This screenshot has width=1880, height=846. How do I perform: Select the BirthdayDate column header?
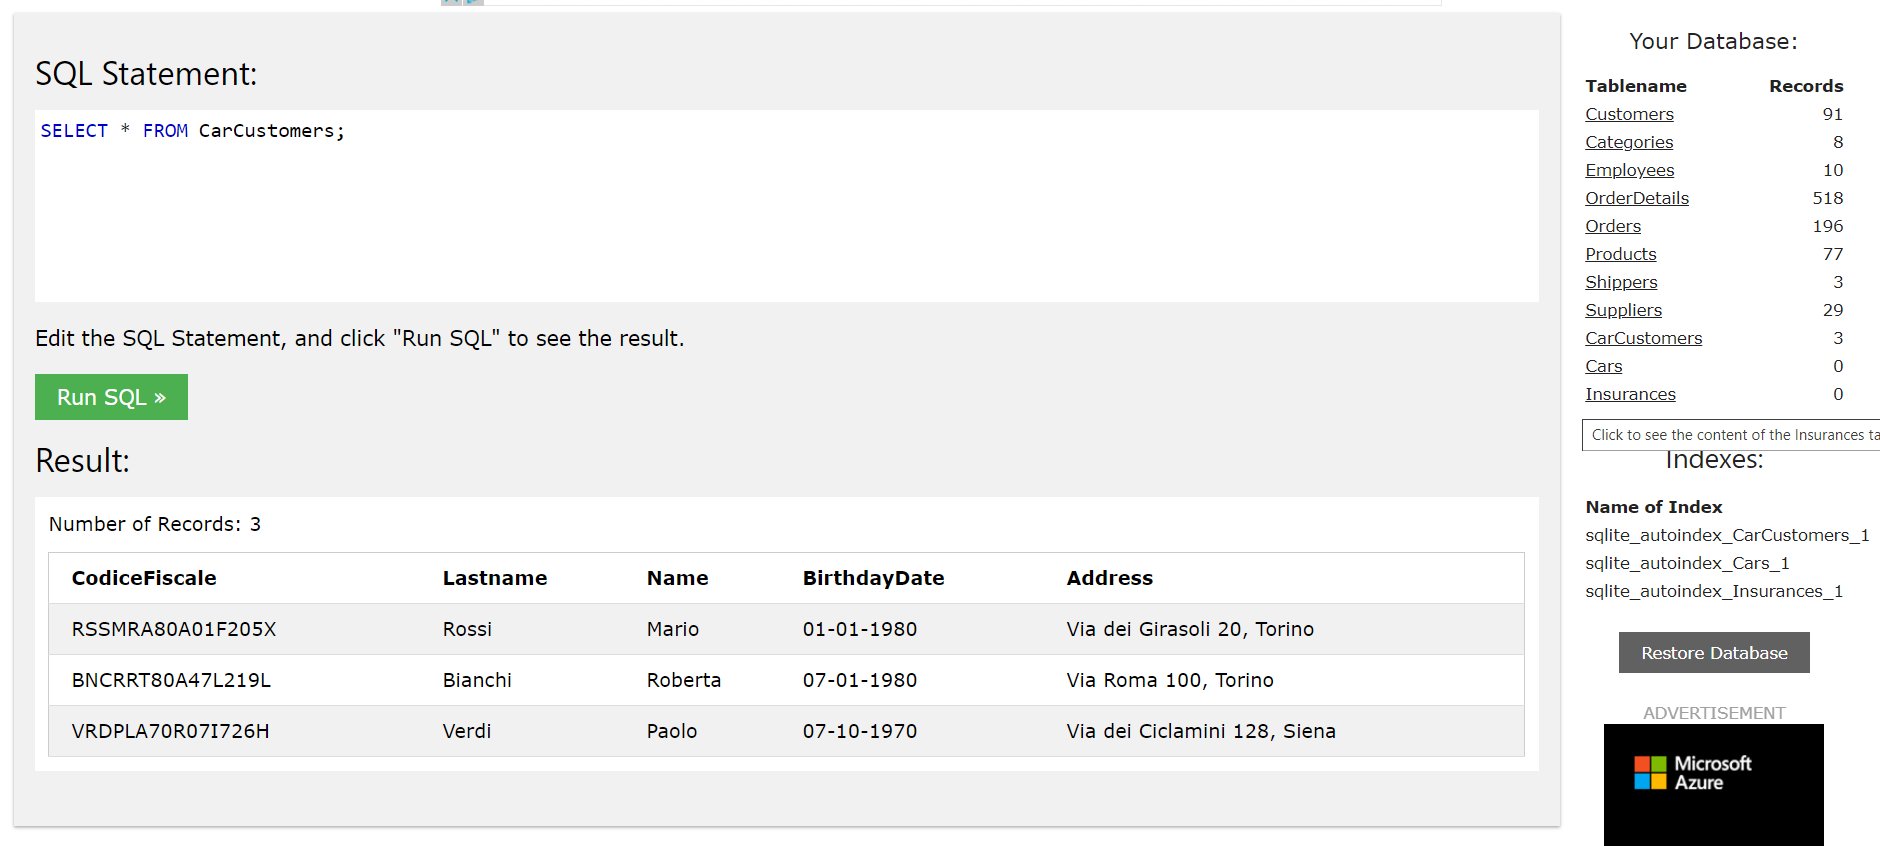pyautogui.click(x=873, y=578)
